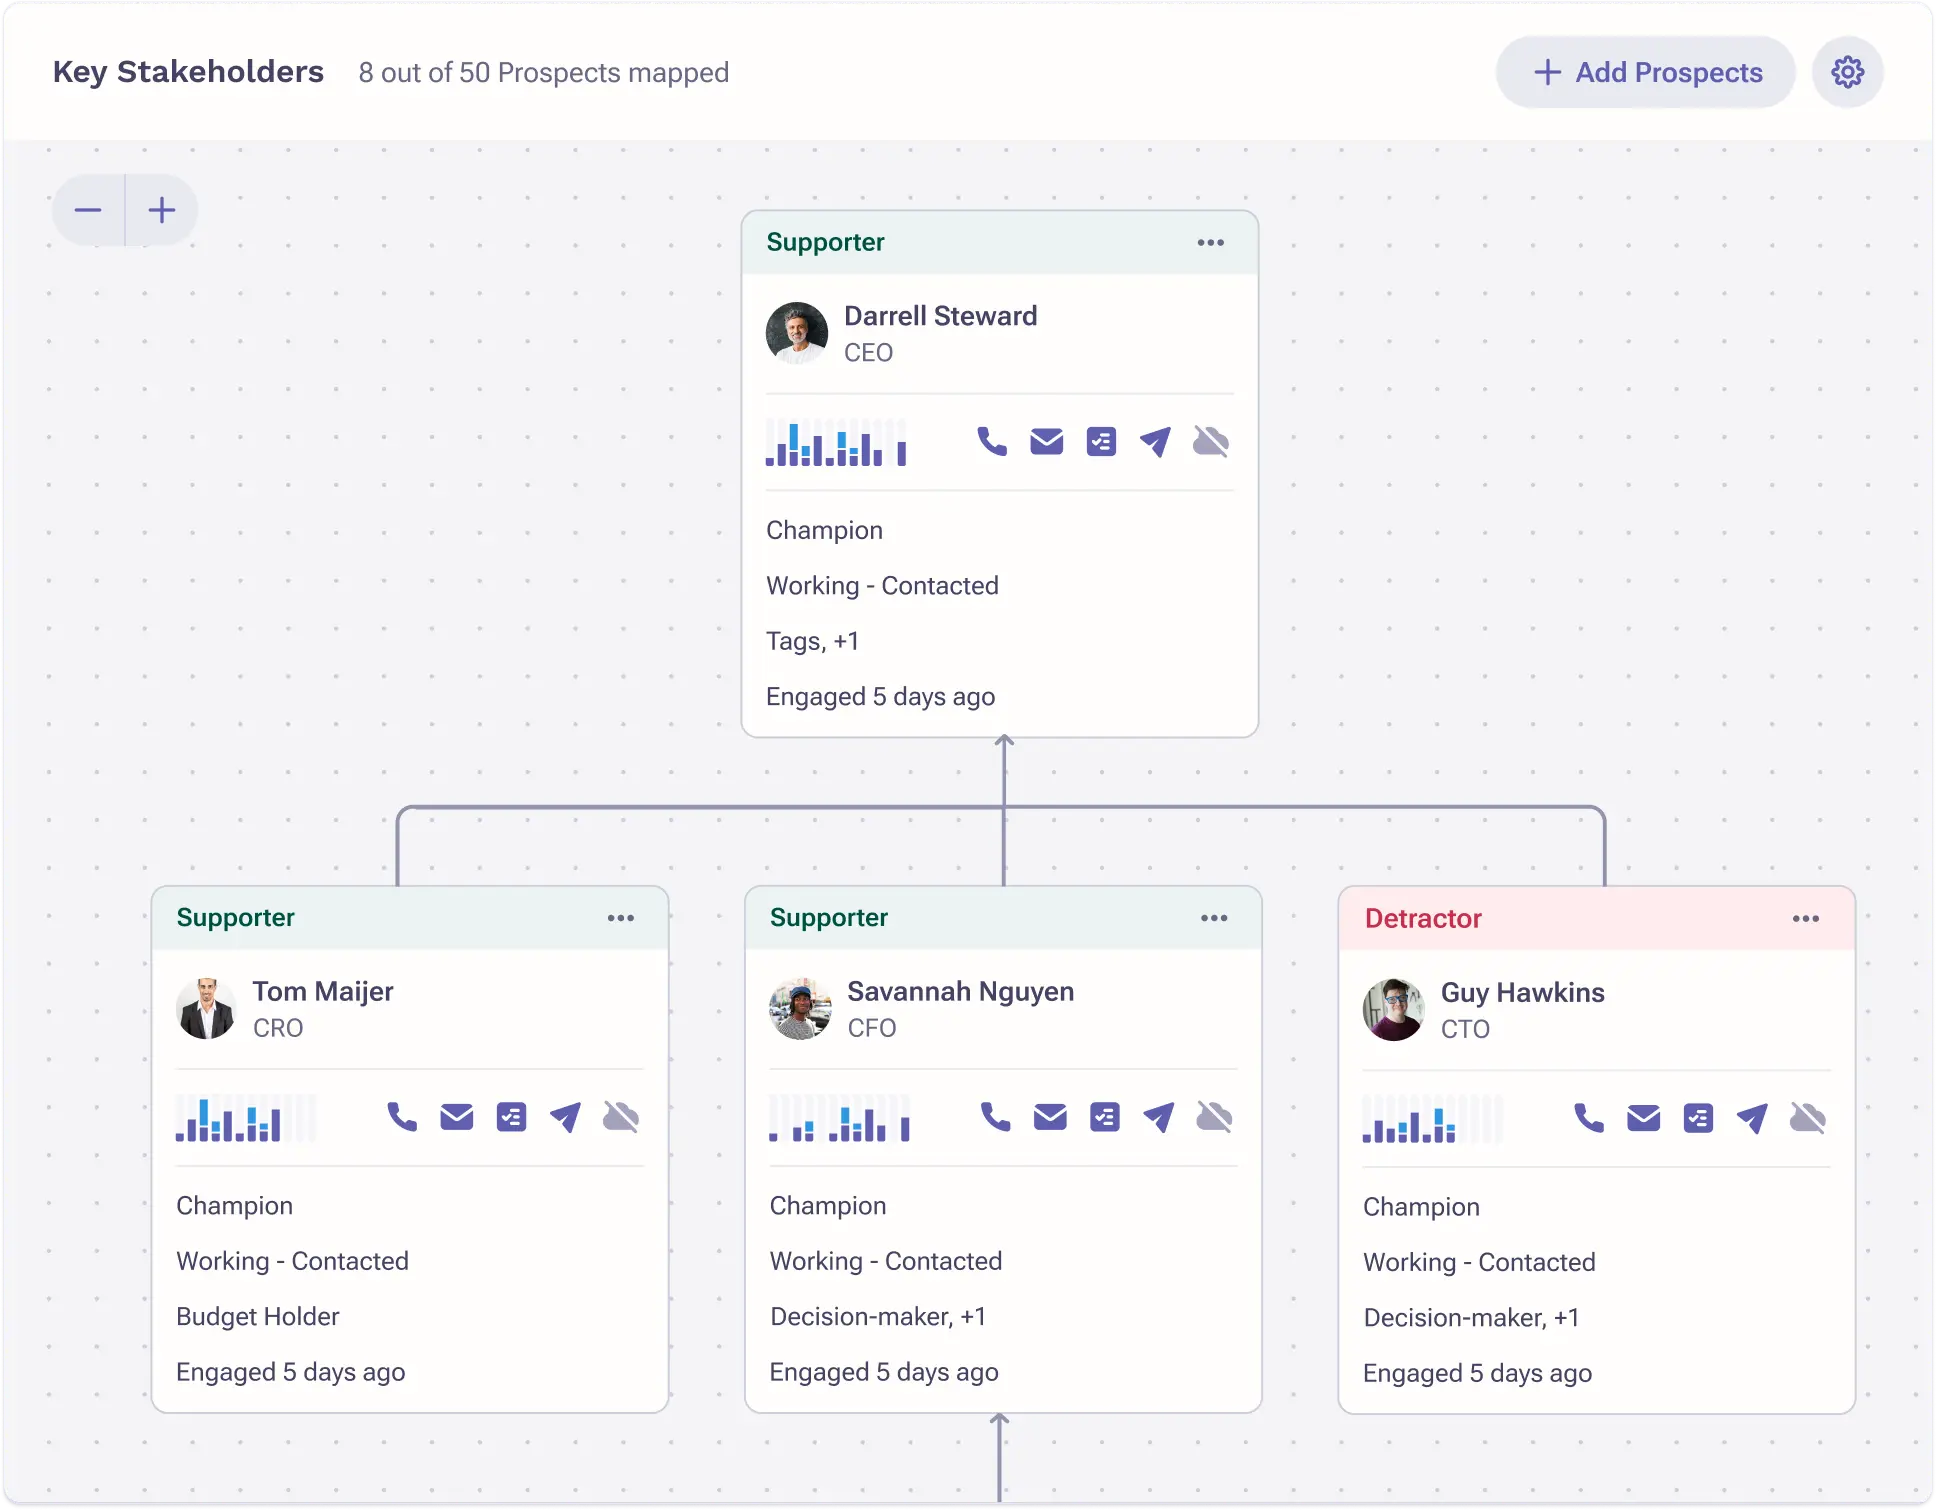Click crossed-out cloud icon on Savannah Nguyen card
Image resolution: width=1936 pixels, height=1510 pixels.
(x=1214, y=1117)
